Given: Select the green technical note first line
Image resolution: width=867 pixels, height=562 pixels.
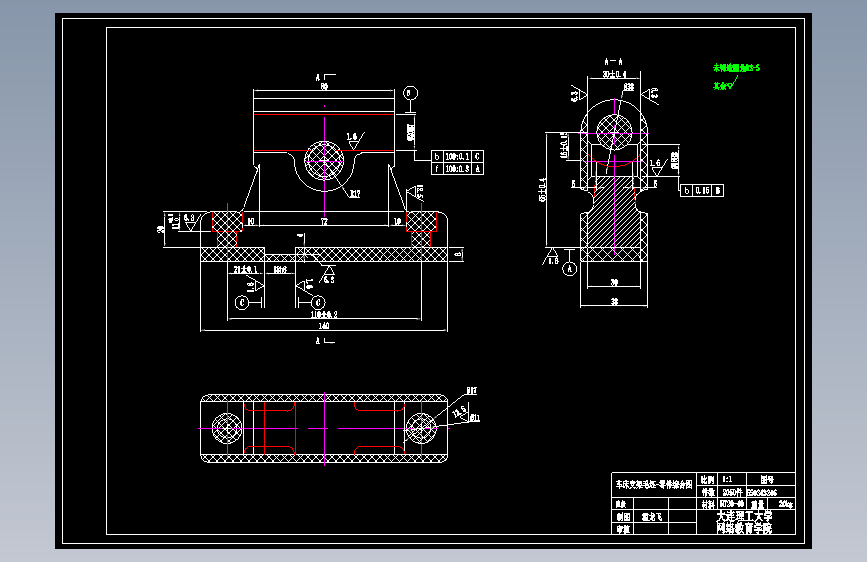Looking at the screenshot, I should [x=736, y=68].
